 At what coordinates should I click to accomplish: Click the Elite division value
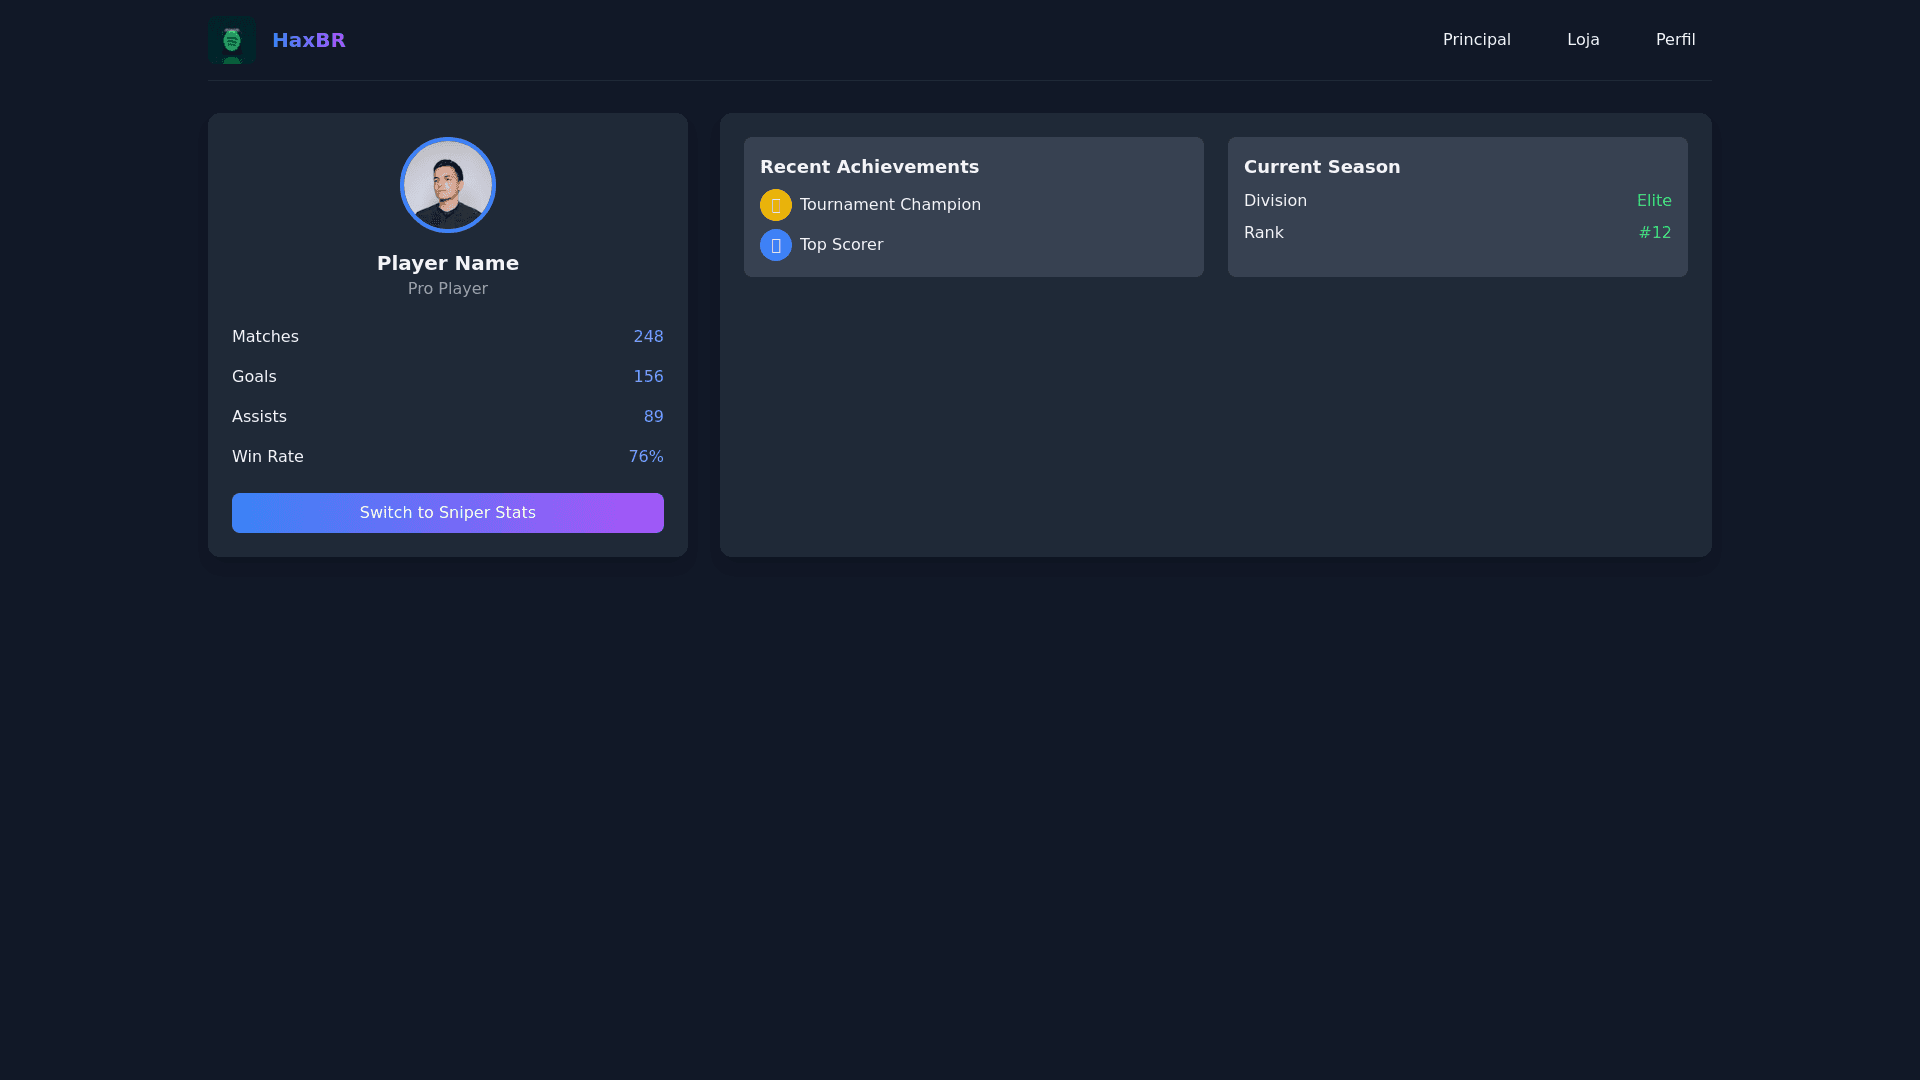click(x=1653, y=201)
